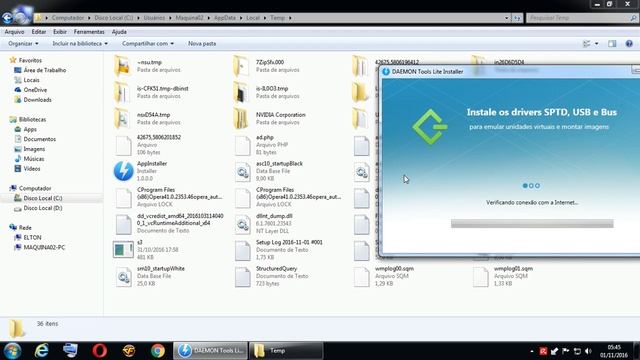Open MAQUINA02-PC network computer

click(44, 247)
